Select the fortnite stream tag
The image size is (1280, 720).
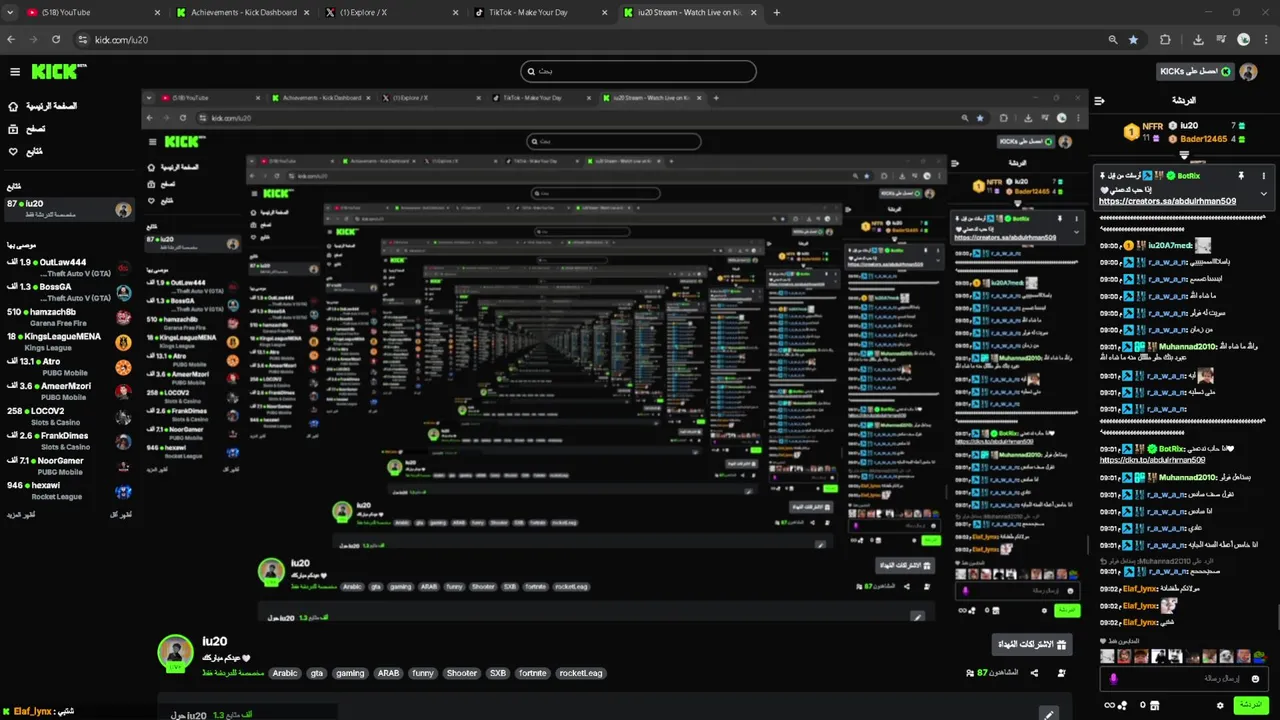pyautogui.click(x=532, y=673)
